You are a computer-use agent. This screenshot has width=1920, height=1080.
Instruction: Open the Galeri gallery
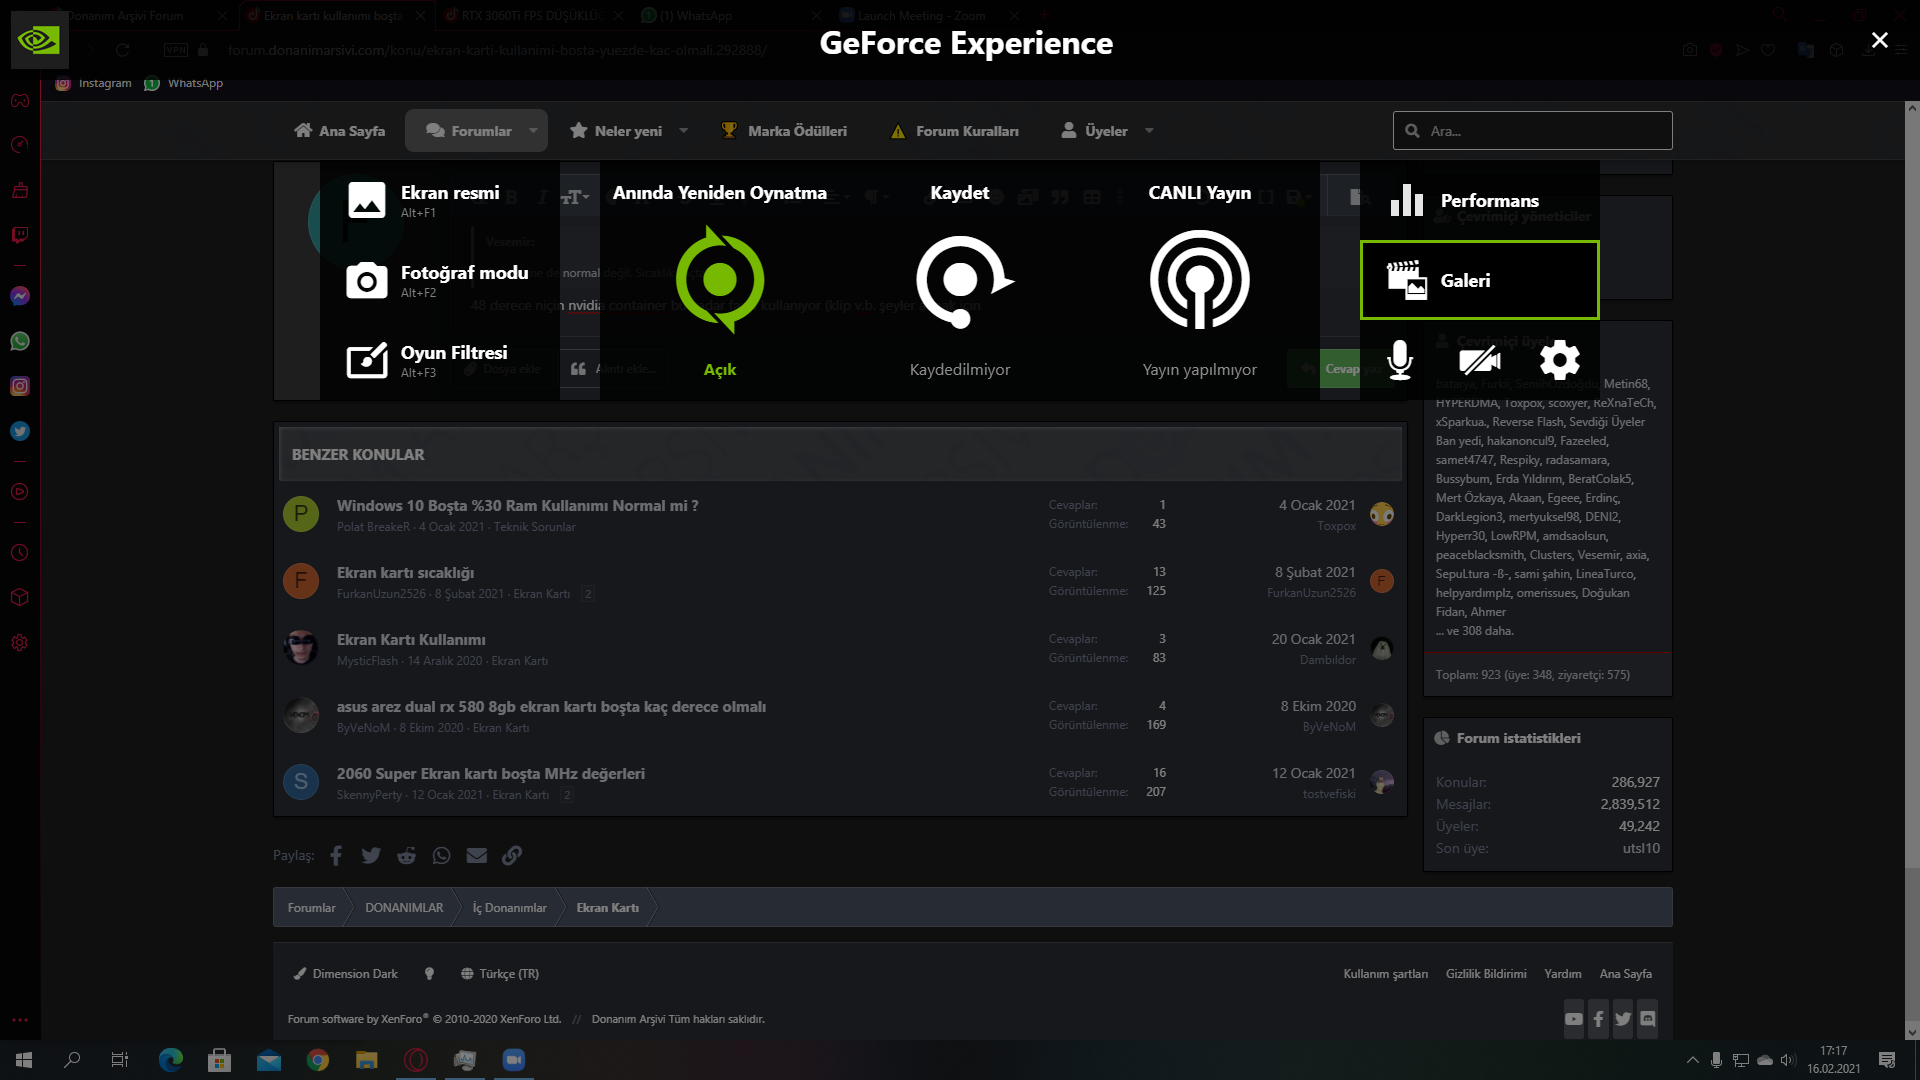[1479, 281]
